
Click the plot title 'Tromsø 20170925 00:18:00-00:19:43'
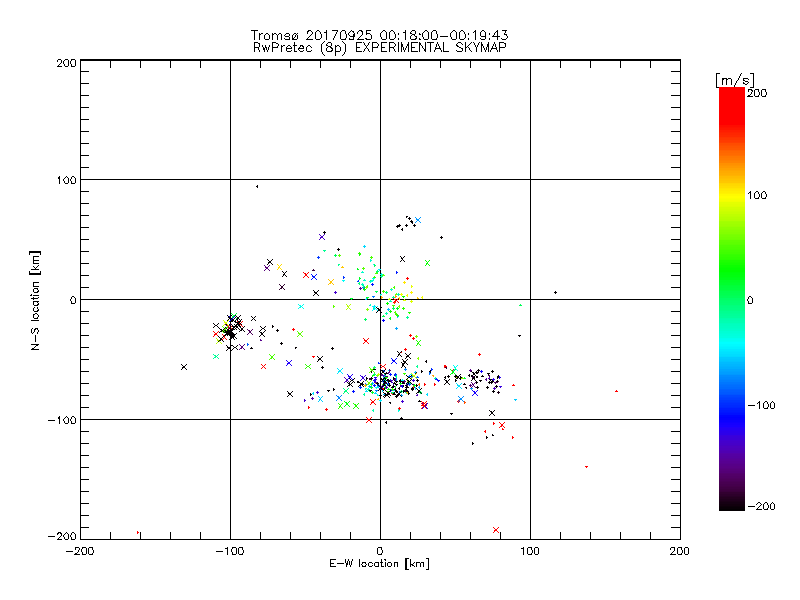coord(379,35)
